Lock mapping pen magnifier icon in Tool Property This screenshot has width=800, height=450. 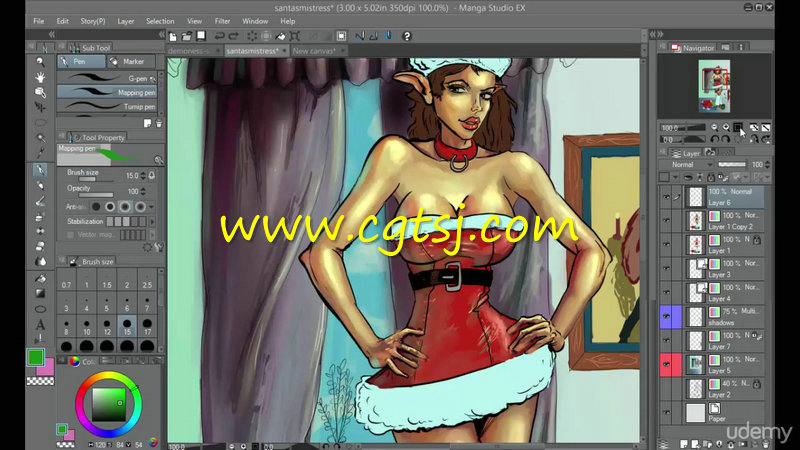[x=159, y=160]
